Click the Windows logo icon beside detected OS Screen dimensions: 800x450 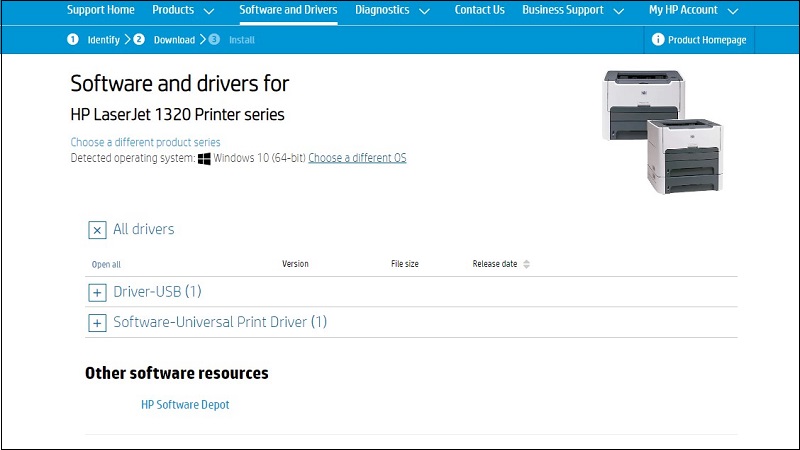coord(204,158)
